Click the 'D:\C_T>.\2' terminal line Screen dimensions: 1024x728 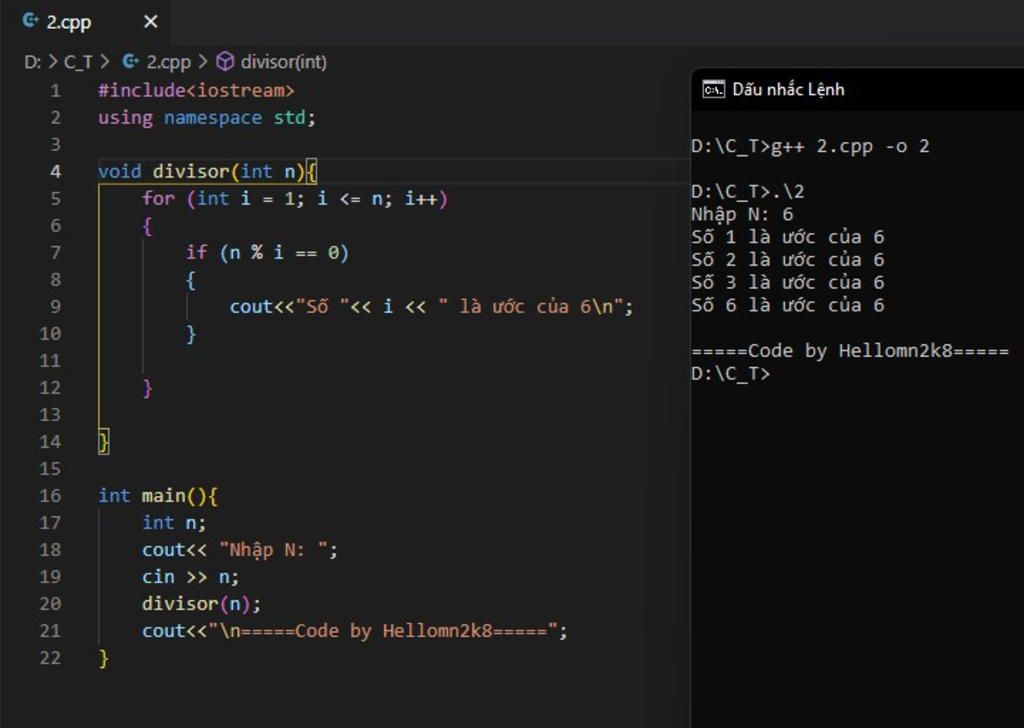[748, 192]
